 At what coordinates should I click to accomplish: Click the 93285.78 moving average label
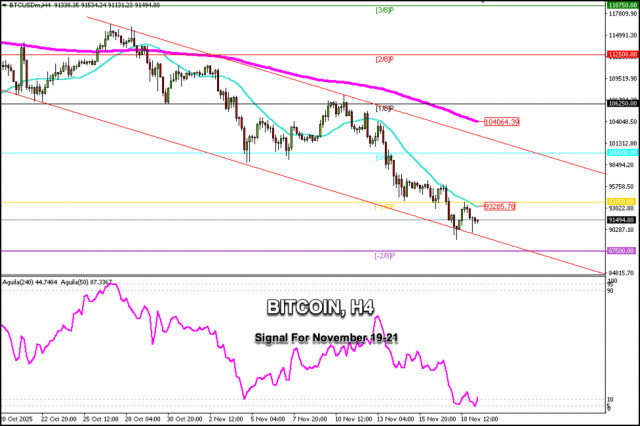[x=500, y=206]
